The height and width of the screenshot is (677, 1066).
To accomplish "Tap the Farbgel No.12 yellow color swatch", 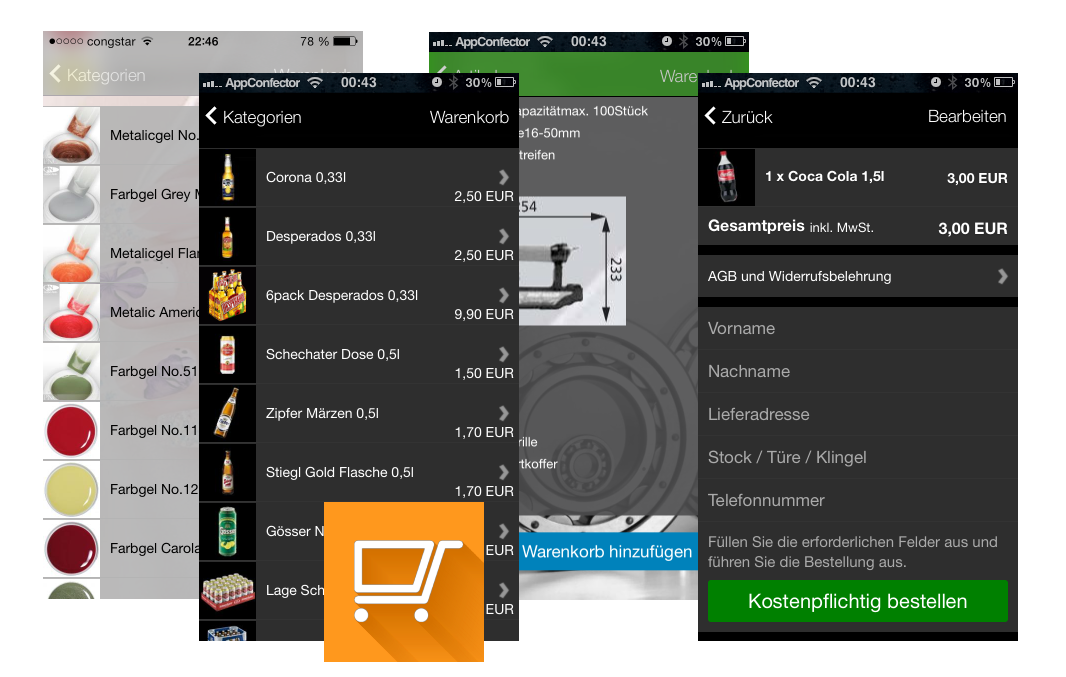I will point(71,489).
